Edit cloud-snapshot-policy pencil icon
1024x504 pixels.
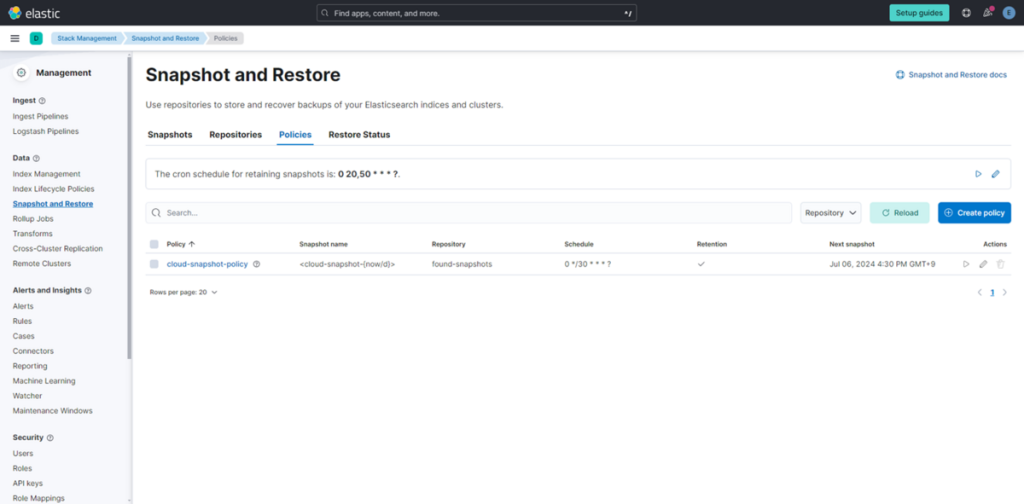(983, 264)
